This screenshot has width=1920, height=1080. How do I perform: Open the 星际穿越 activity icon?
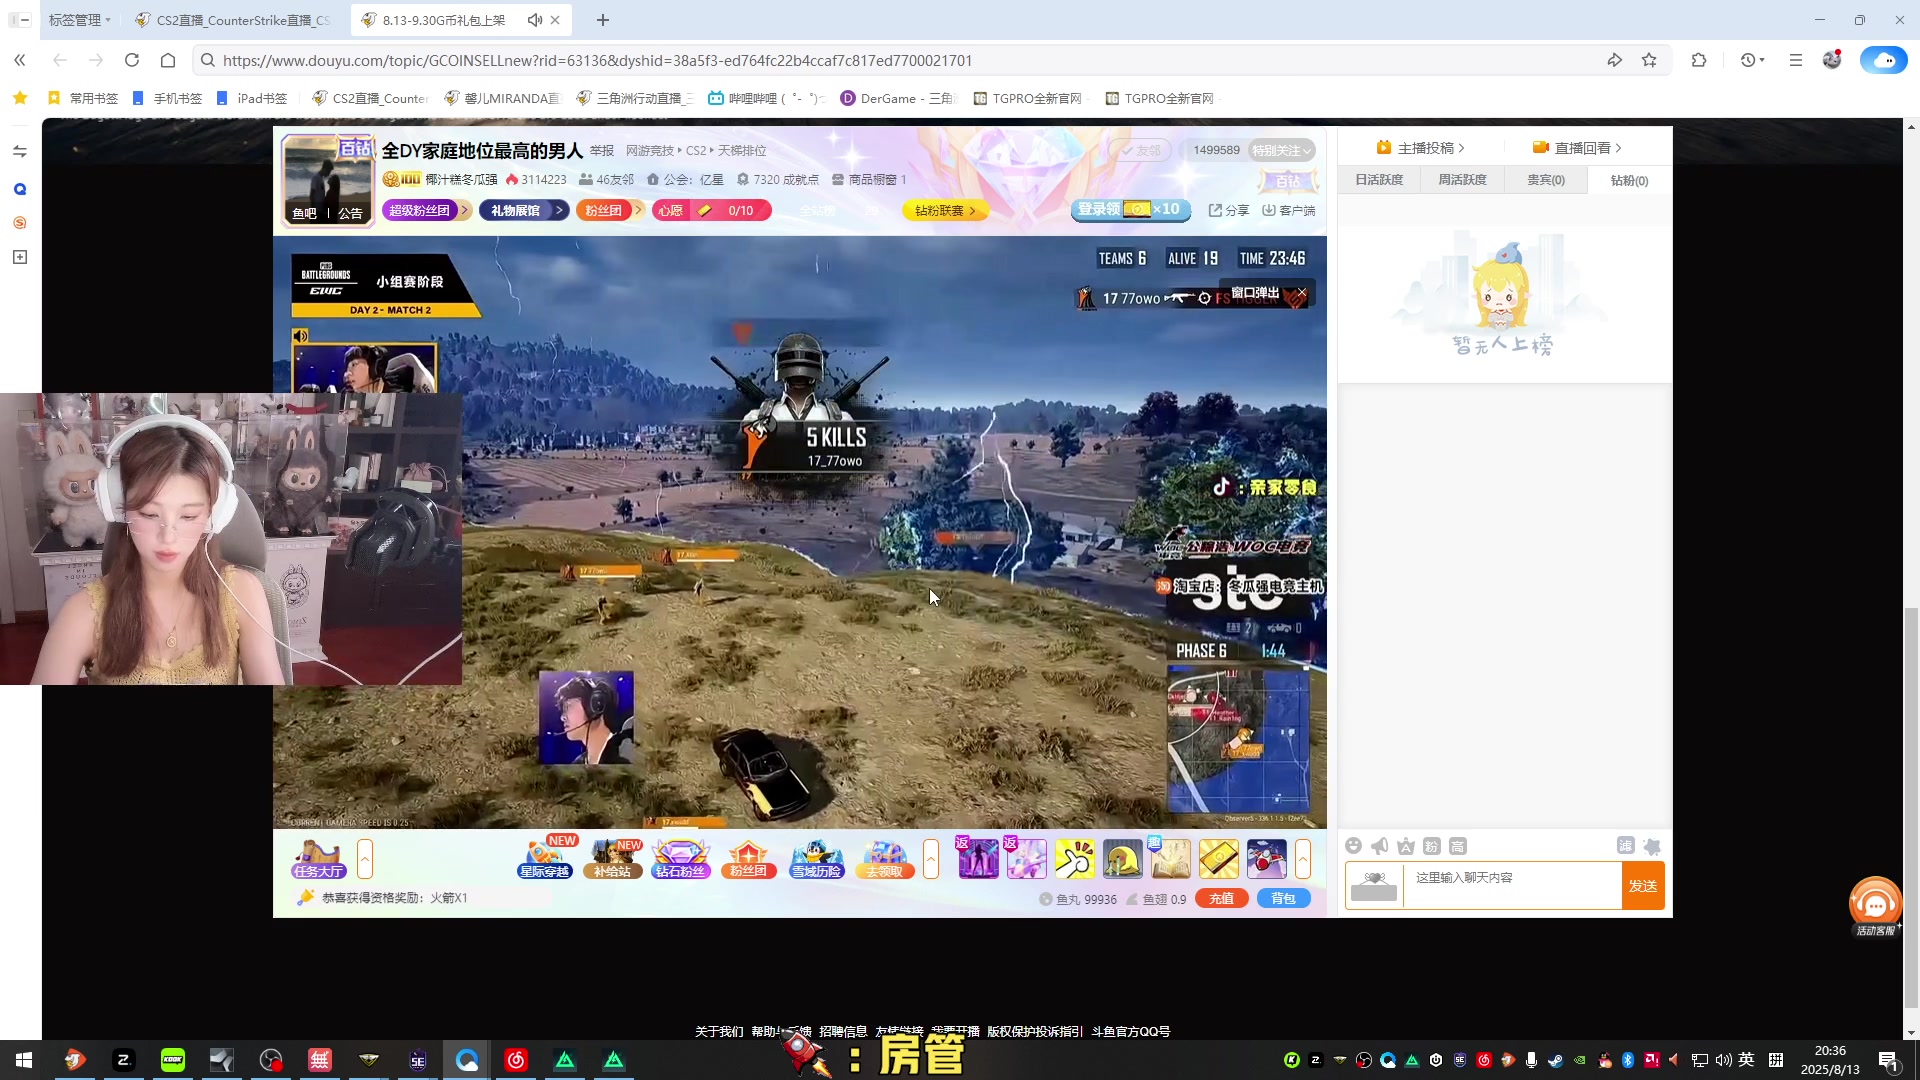(x=545, y=859)
